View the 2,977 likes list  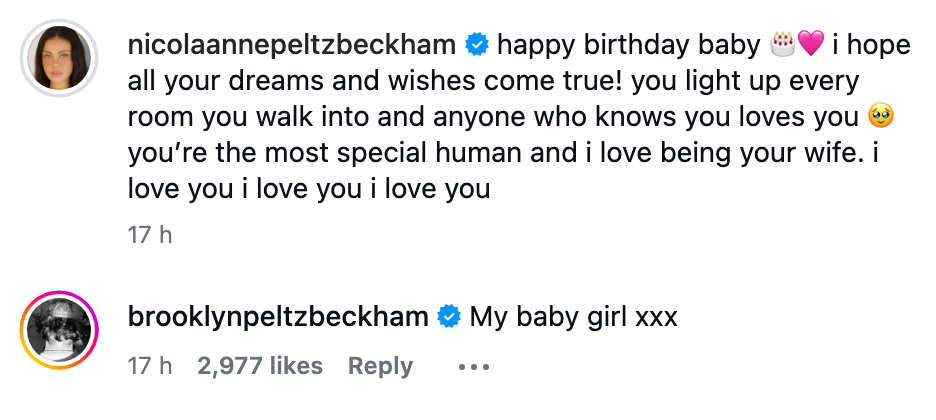click(x=260, y=367)
